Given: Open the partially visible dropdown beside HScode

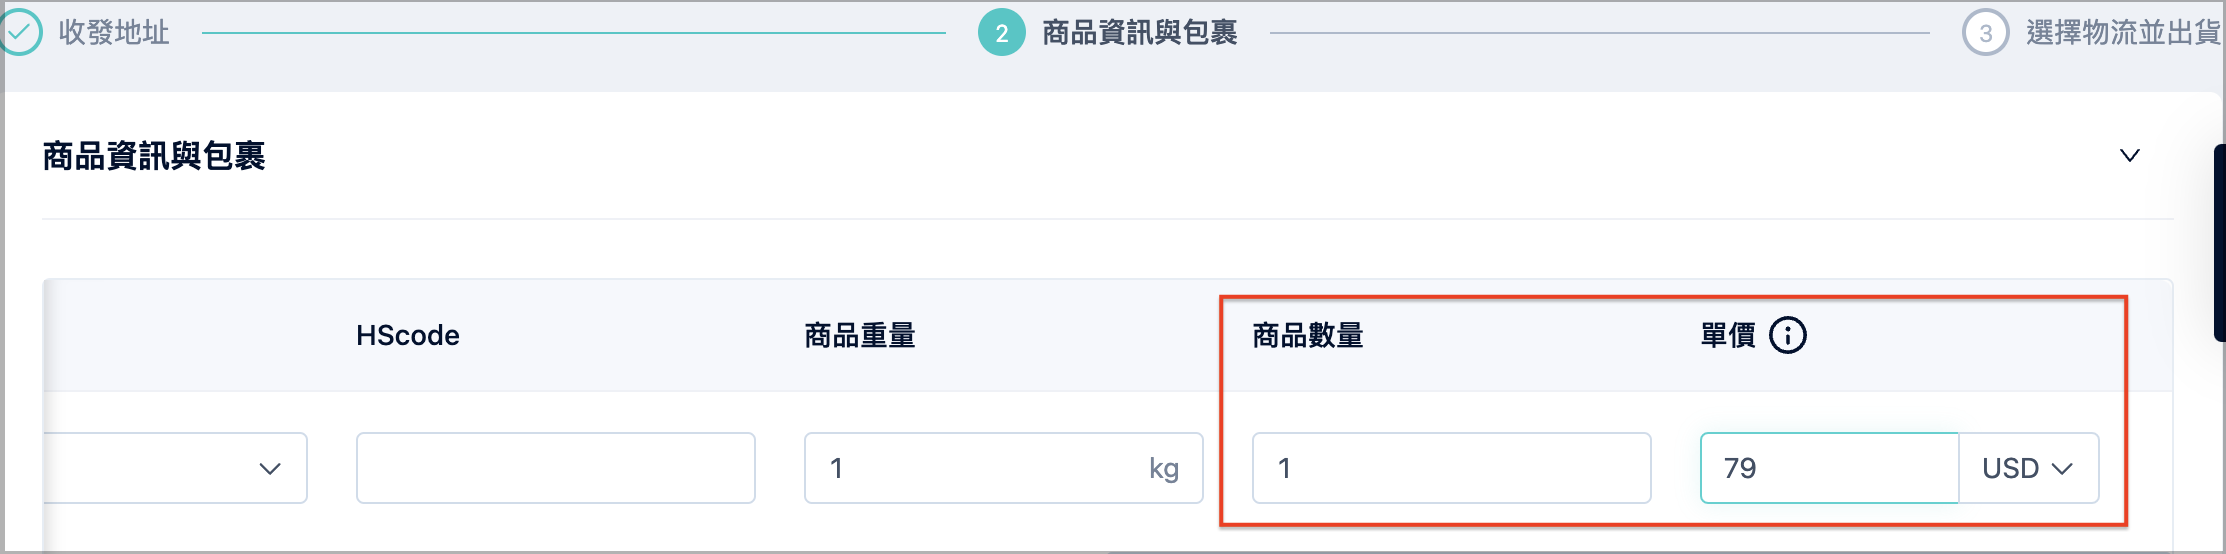Looking at the screenshot, I should pos(176,468).
